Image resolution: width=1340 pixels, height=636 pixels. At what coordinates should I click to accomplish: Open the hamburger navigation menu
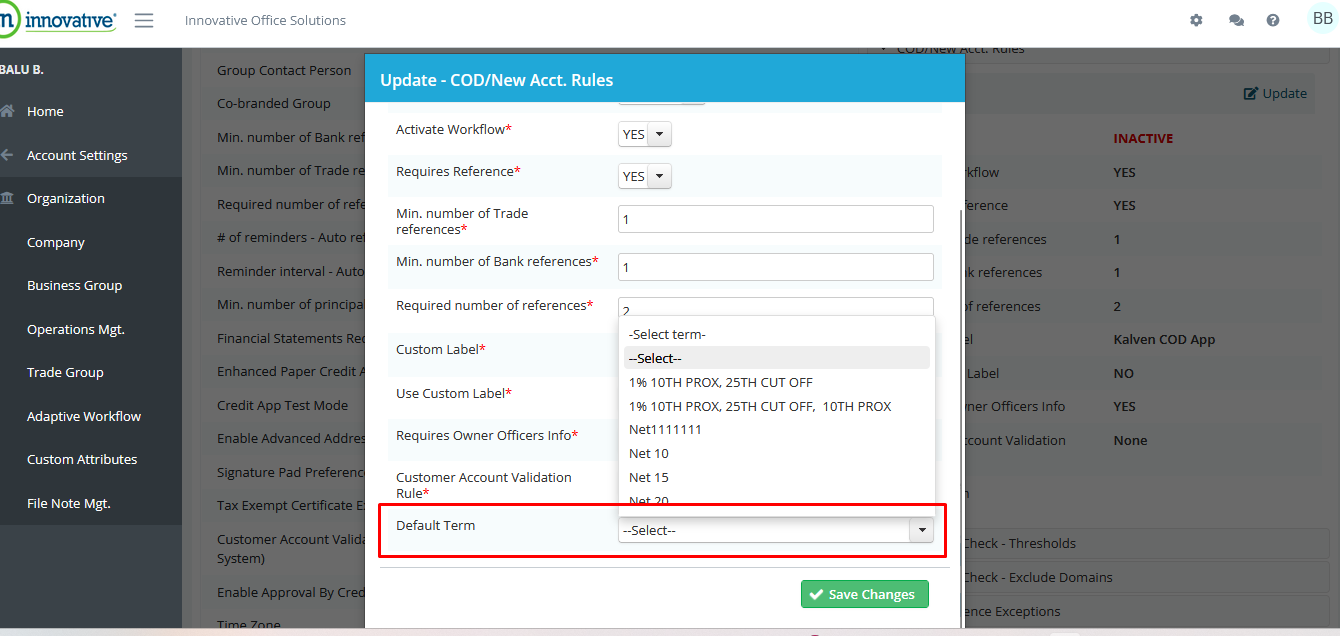click(x=144, y=20)
